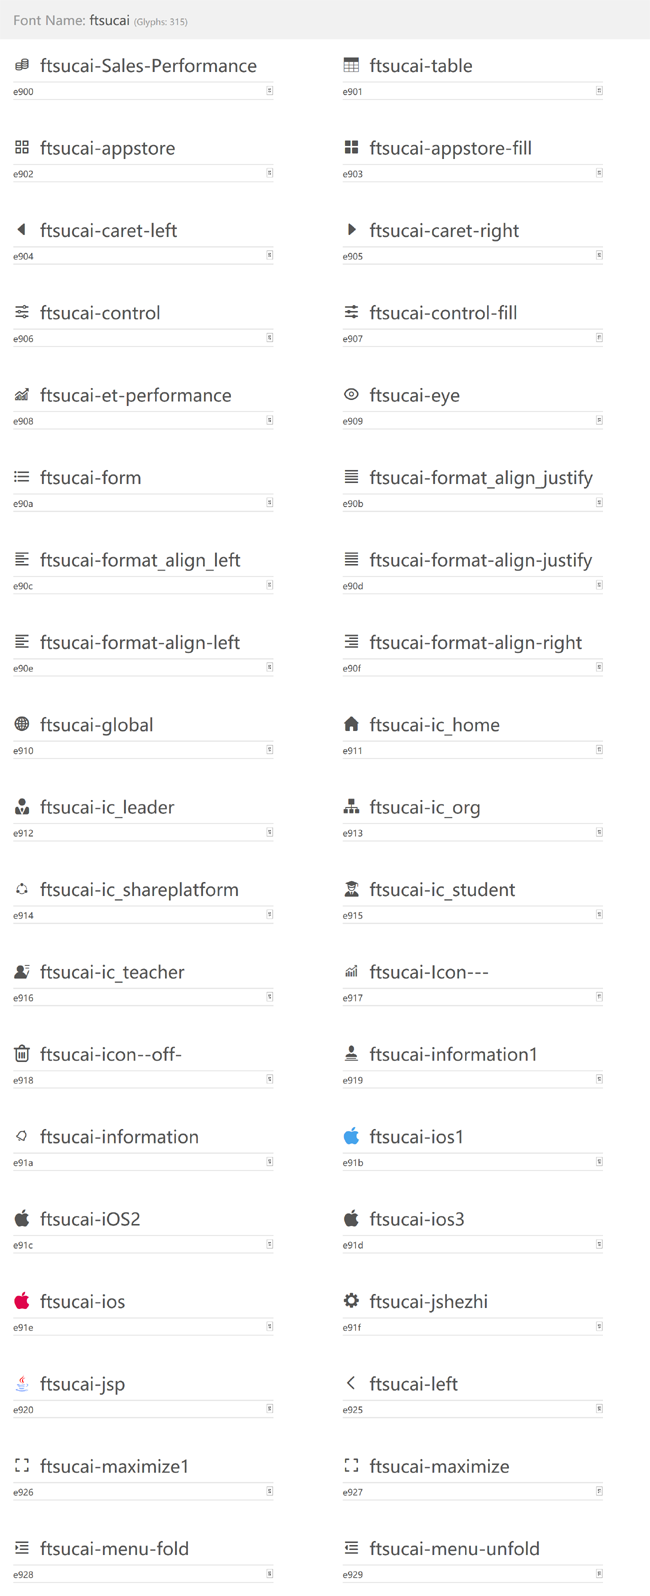Click the small ligature button beside e91f
The width and height of the screenshot is (650, 1596).
tap(599, 1326)
